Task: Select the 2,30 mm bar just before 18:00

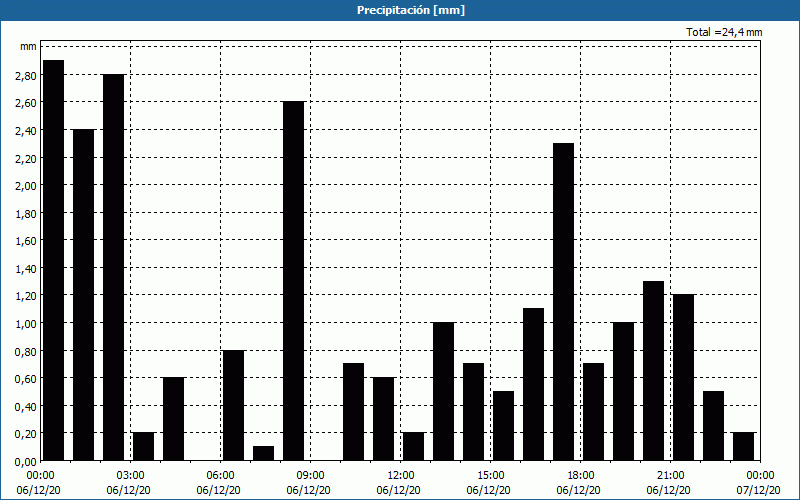Action: point(563,302)
